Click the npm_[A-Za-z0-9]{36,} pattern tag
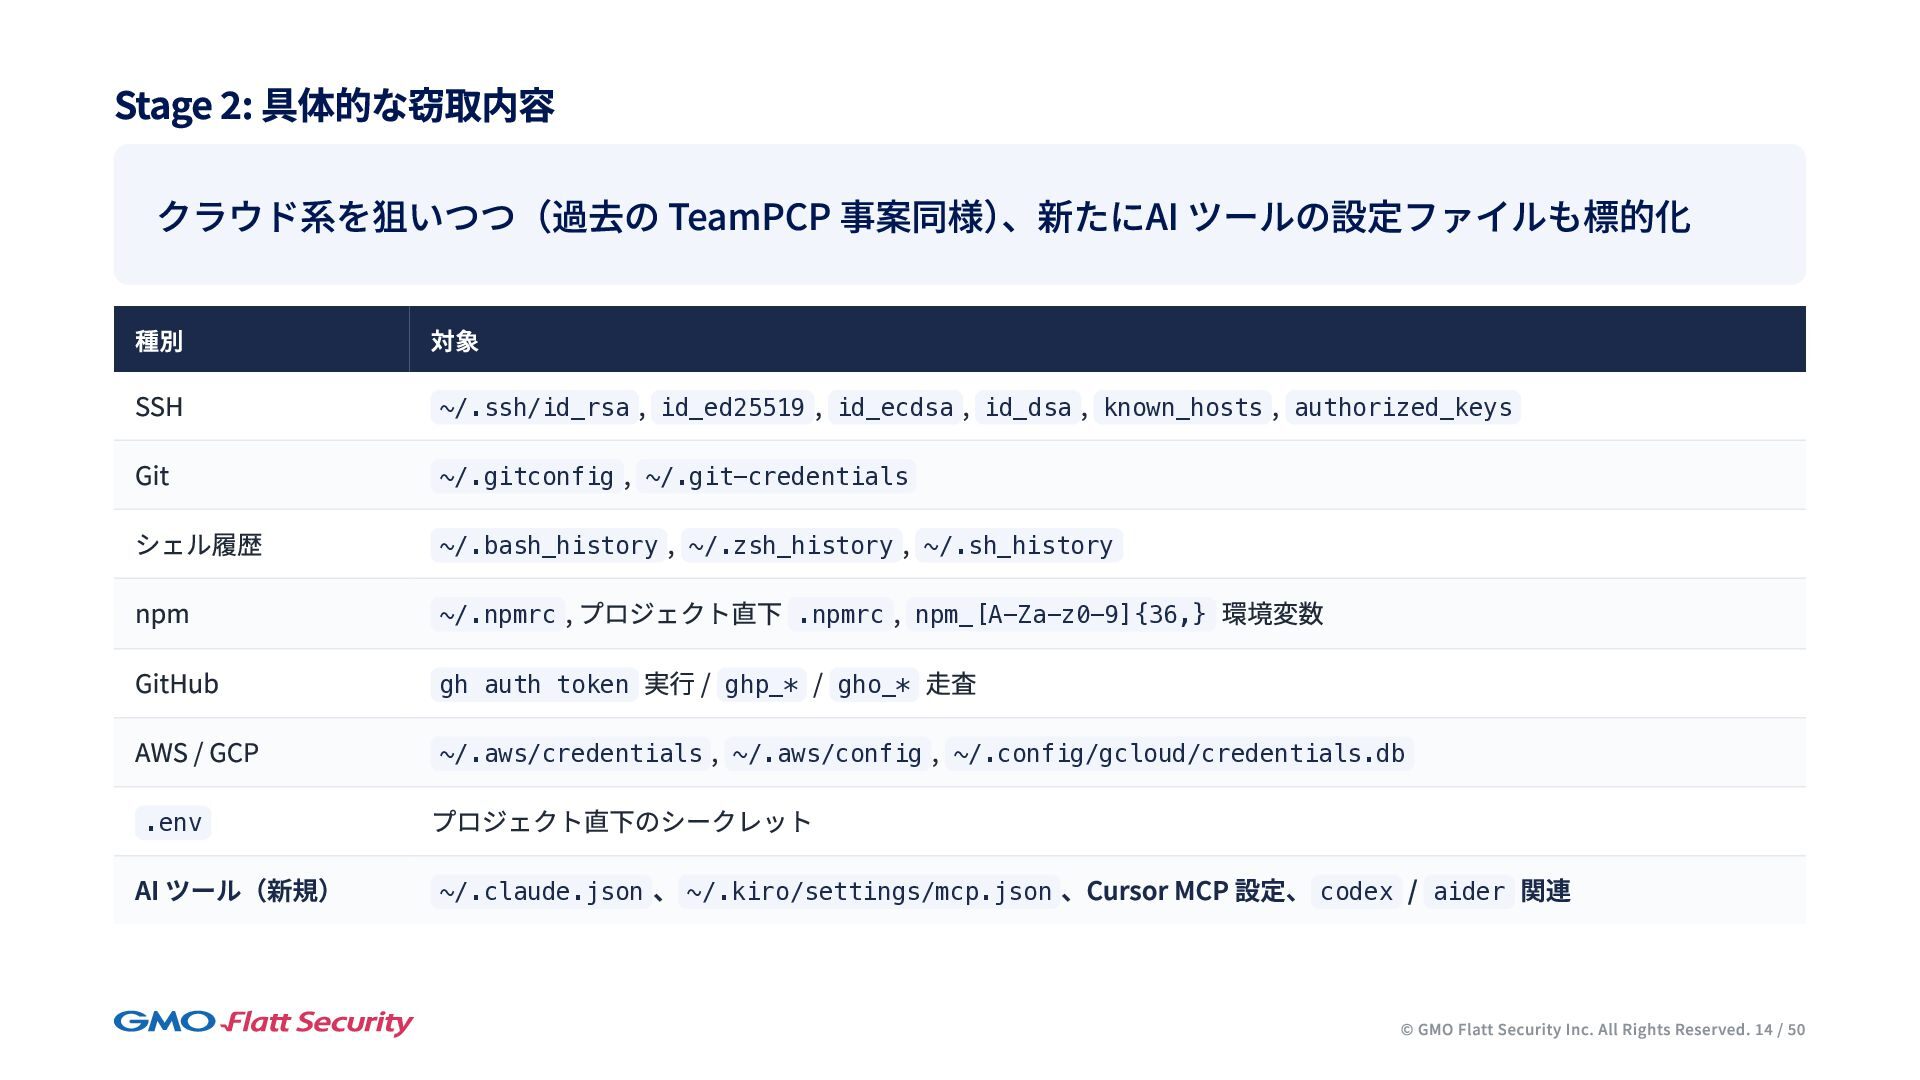This screenshot has height=1080, width=1920. (x=1060, y=615)
